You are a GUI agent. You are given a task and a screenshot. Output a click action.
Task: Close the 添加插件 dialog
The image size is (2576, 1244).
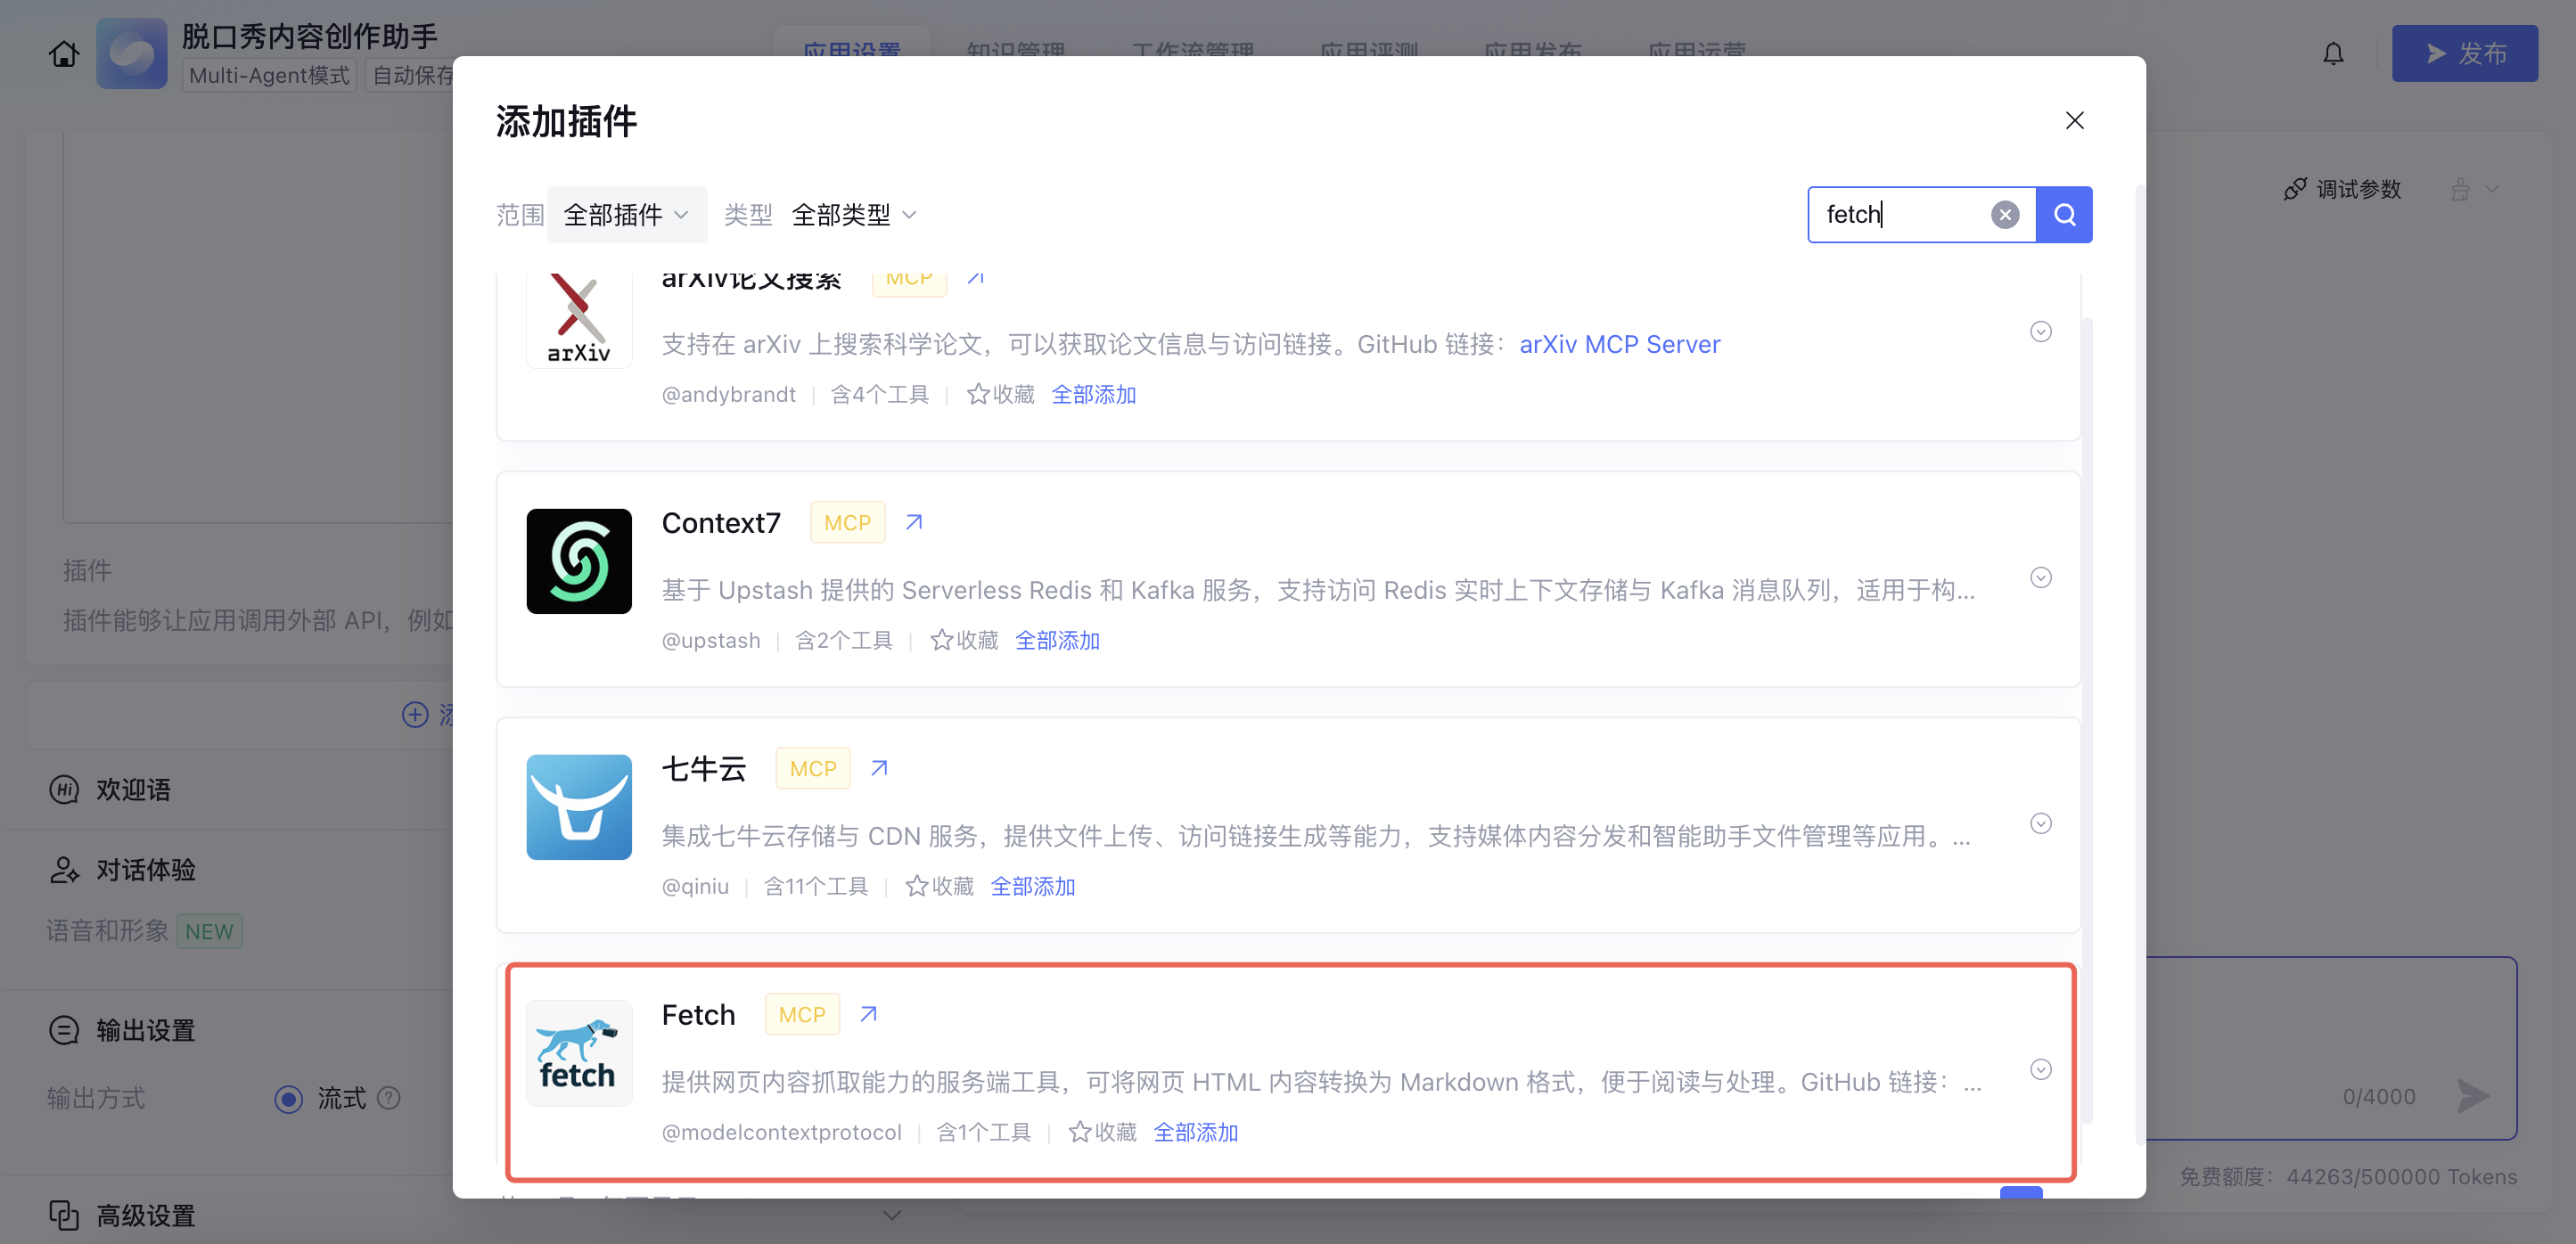tap(2074, 120)
